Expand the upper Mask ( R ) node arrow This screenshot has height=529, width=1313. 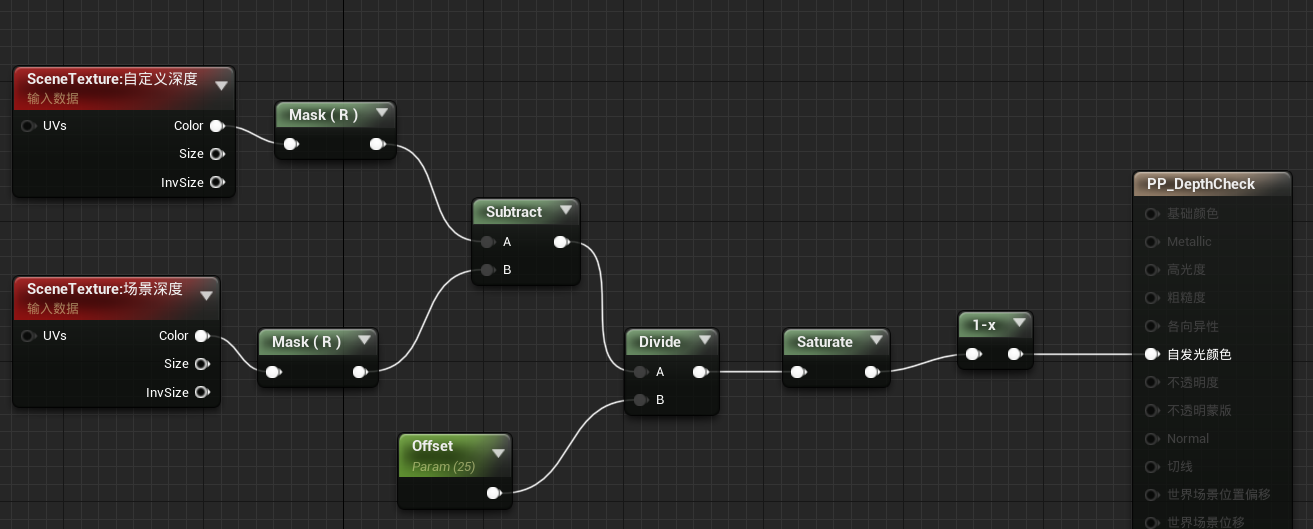[x=382, y=115]
